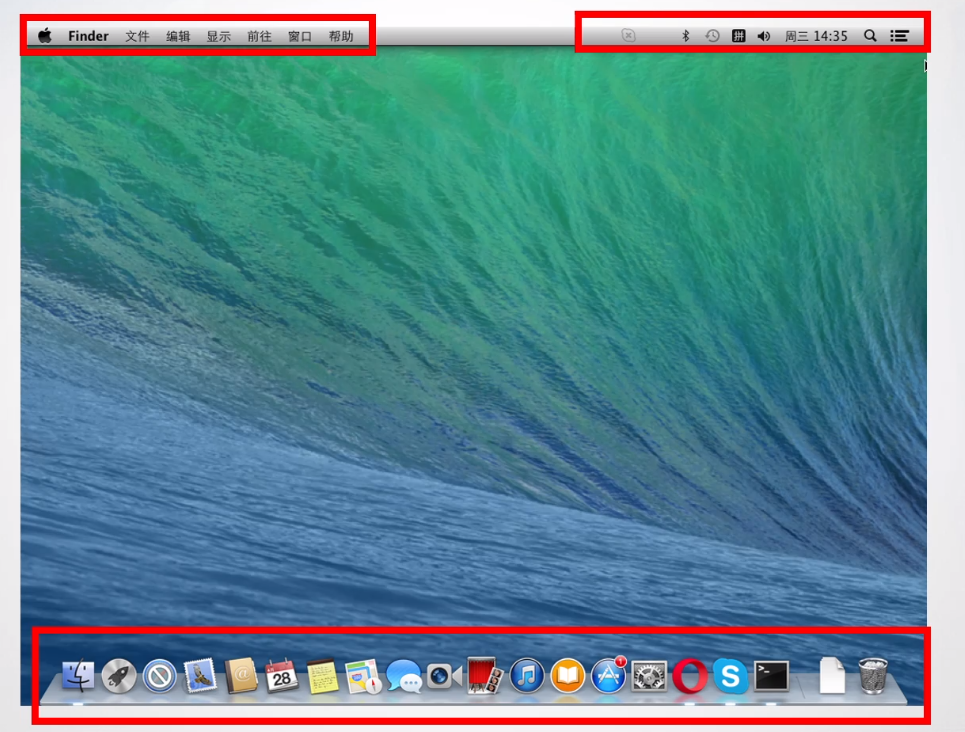
Task: Open App Store icon with badge
Action: (609, 675)
